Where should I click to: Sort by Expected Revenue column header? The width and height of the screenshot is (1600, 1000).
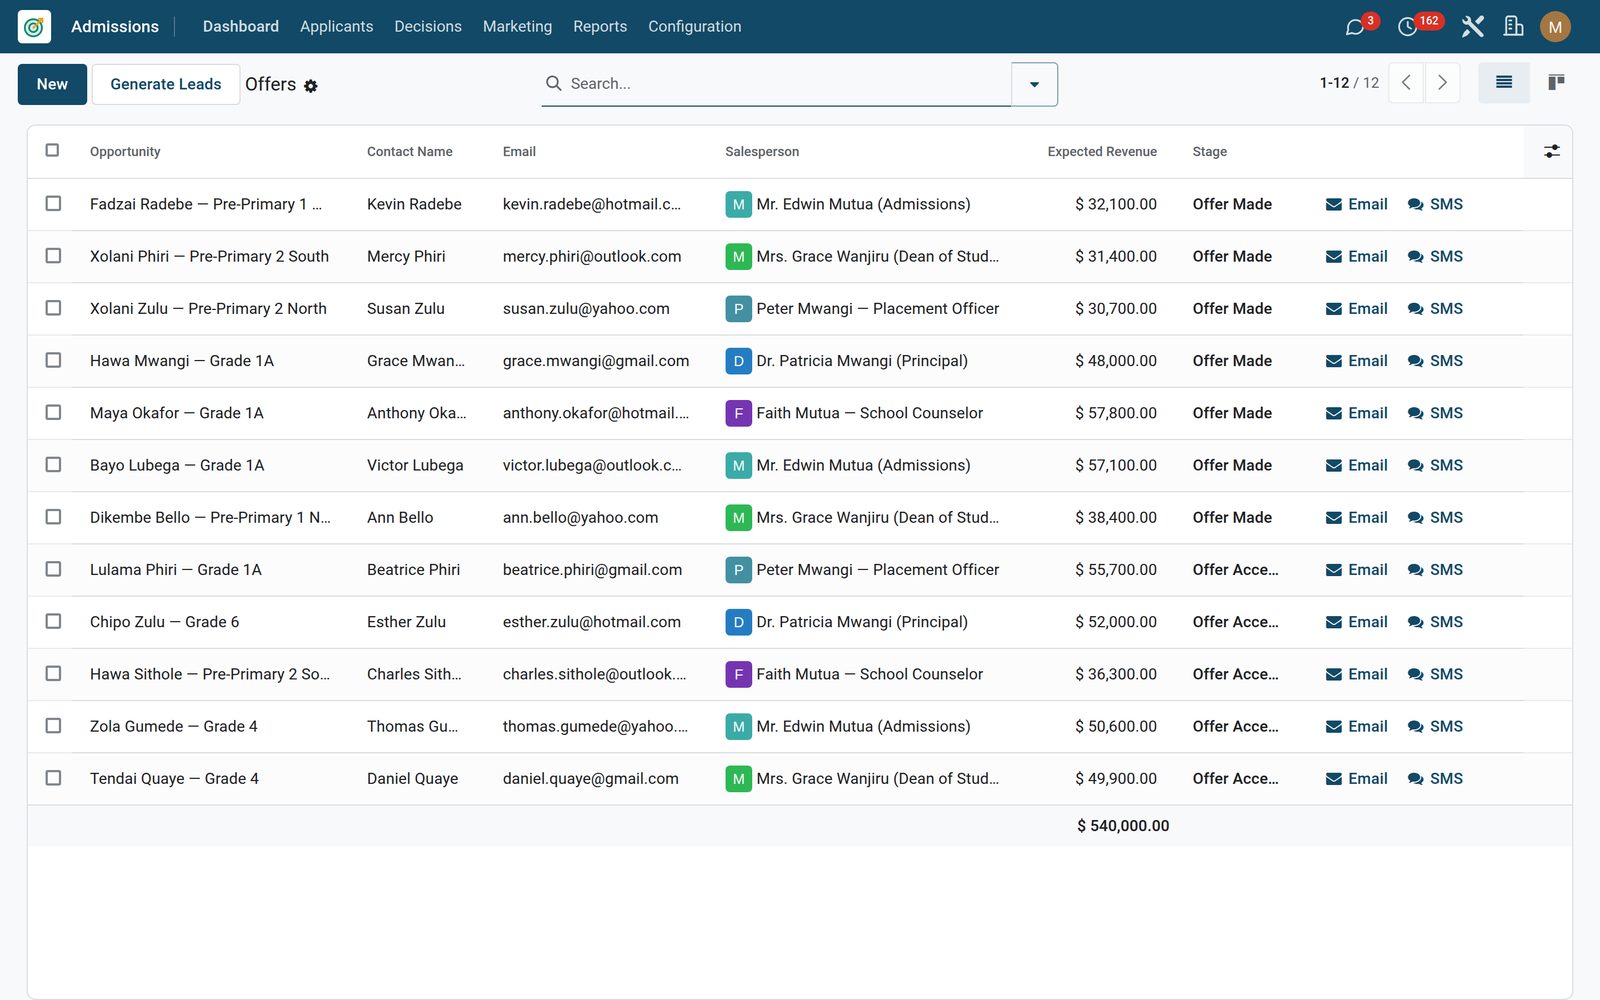pyautogui.click(x=1102, y=152)
